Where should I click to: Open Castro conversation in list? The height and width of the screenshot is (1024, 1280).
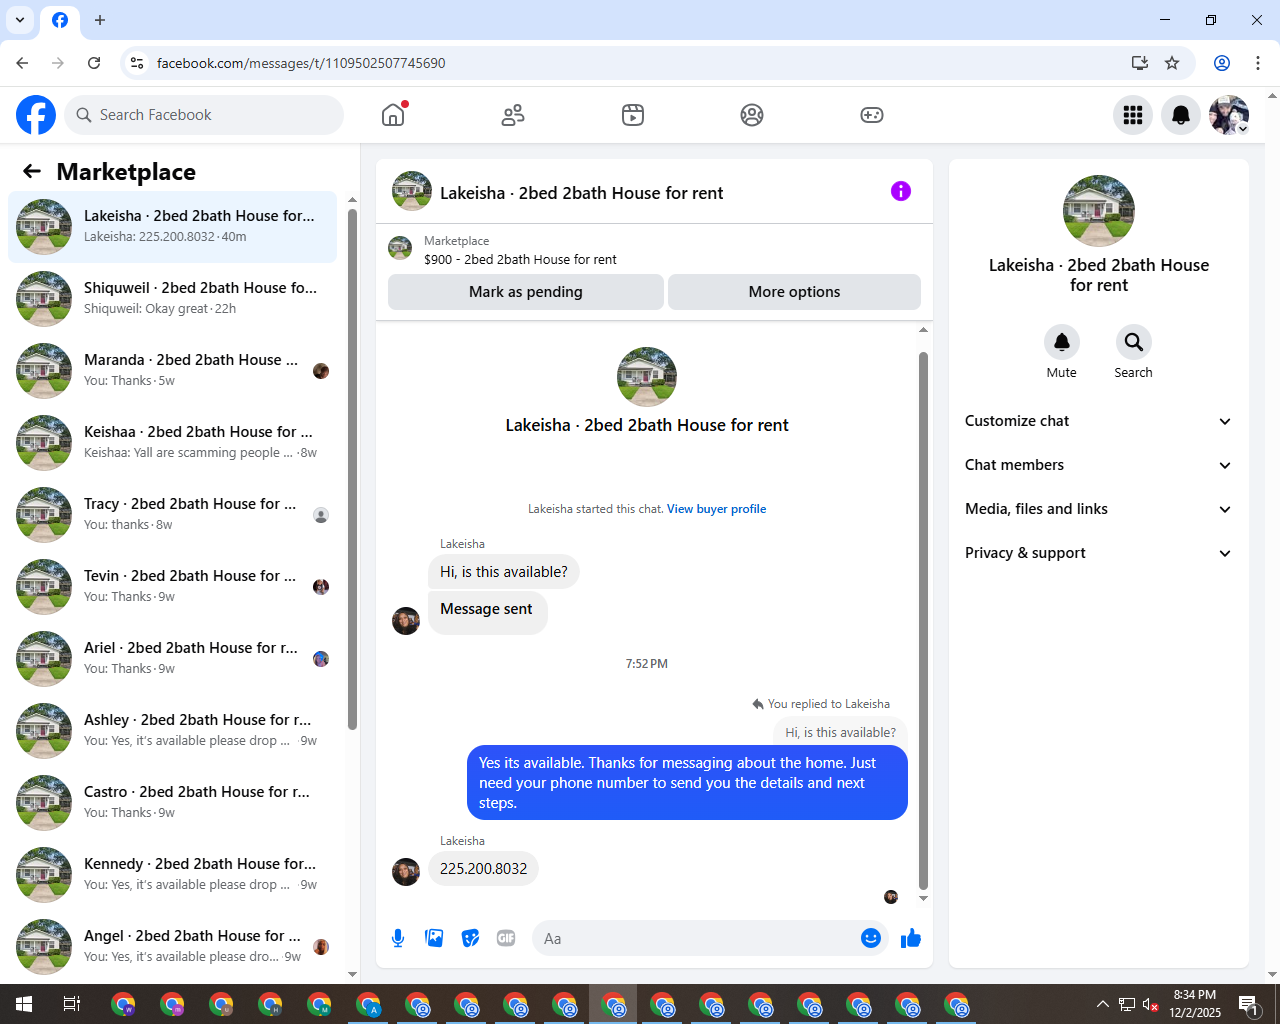172,802
